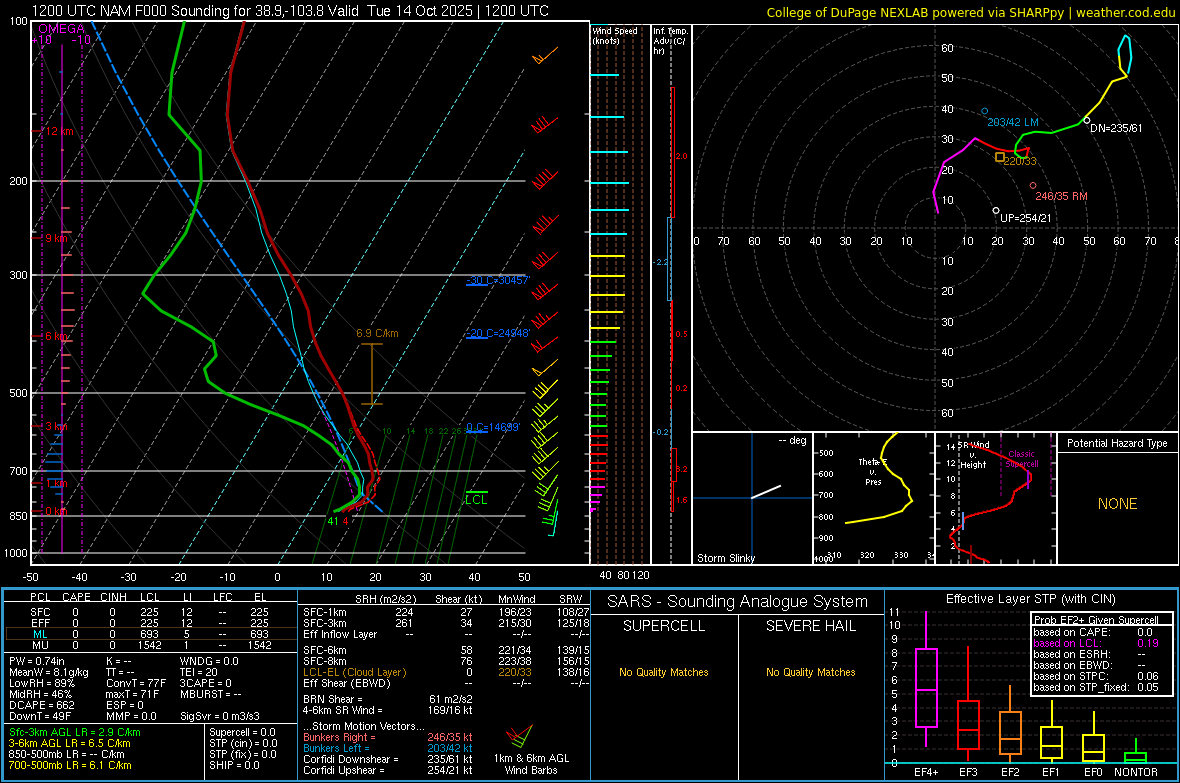
Task: Click the LCL-EL (Cloud Layer) row
Action: tap(446, 672)
